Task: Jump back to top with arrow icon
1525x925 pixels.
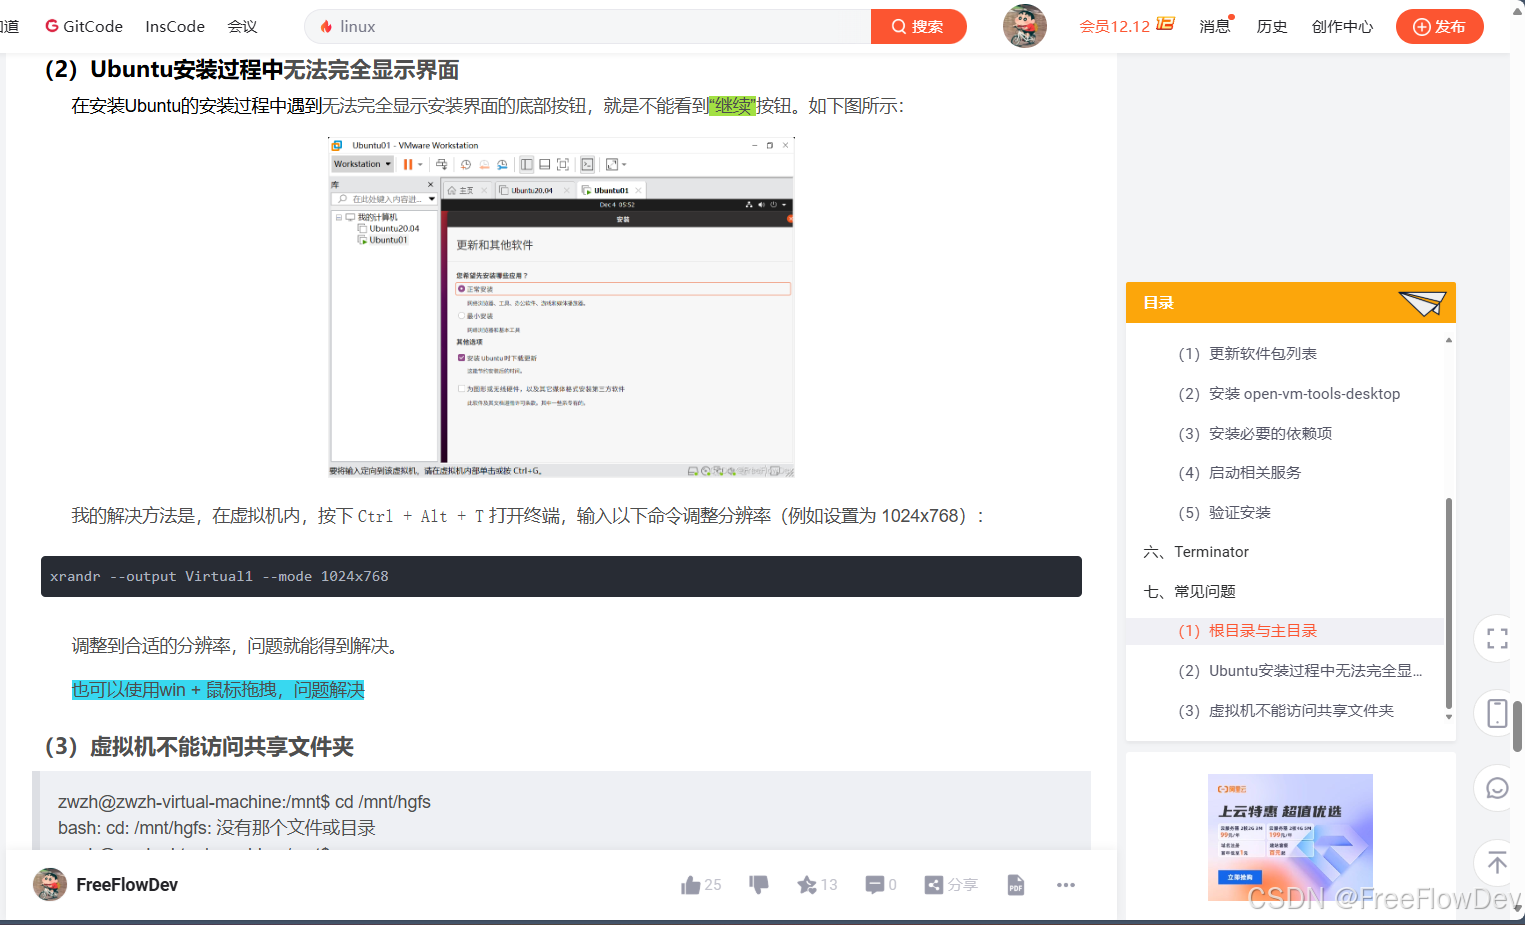Action: tap(1494, 862)
